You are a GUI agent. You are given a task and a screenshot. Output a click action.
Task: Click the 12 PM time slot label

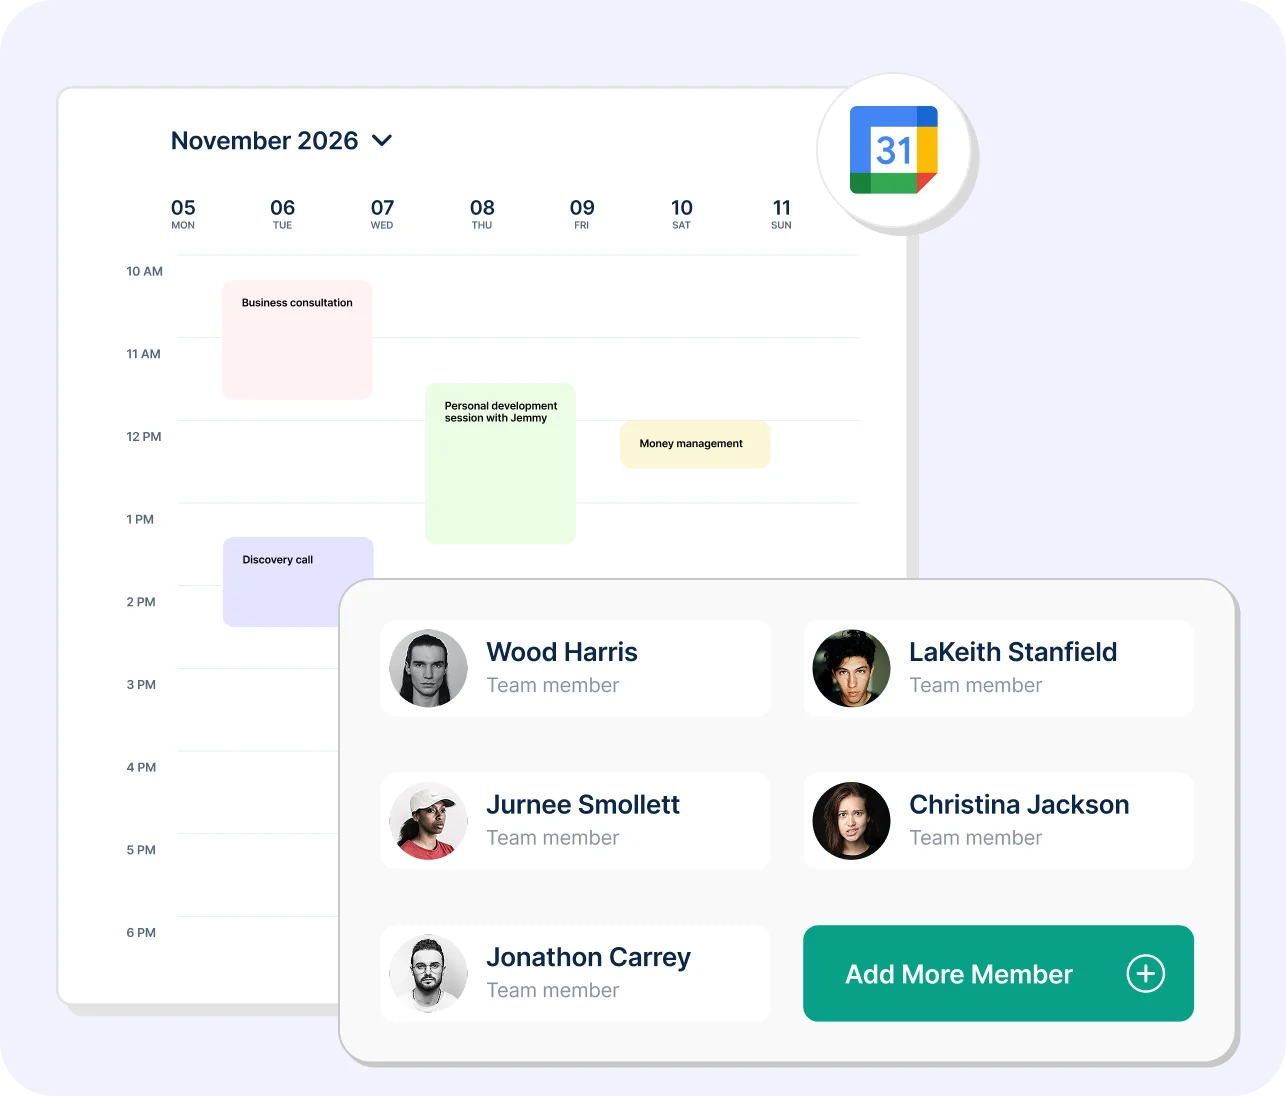pos(143,436)
